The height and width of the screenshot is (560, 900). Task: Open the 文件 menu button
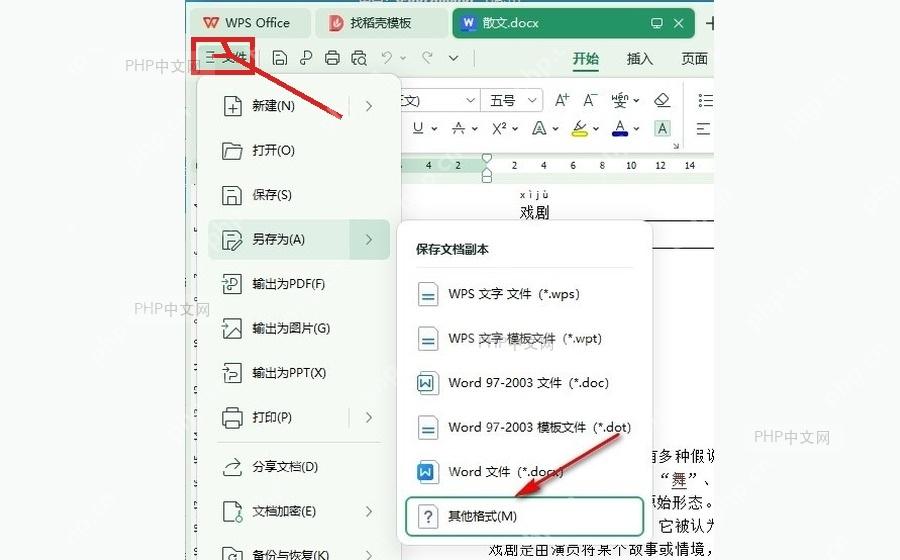[x=225, y=57]
